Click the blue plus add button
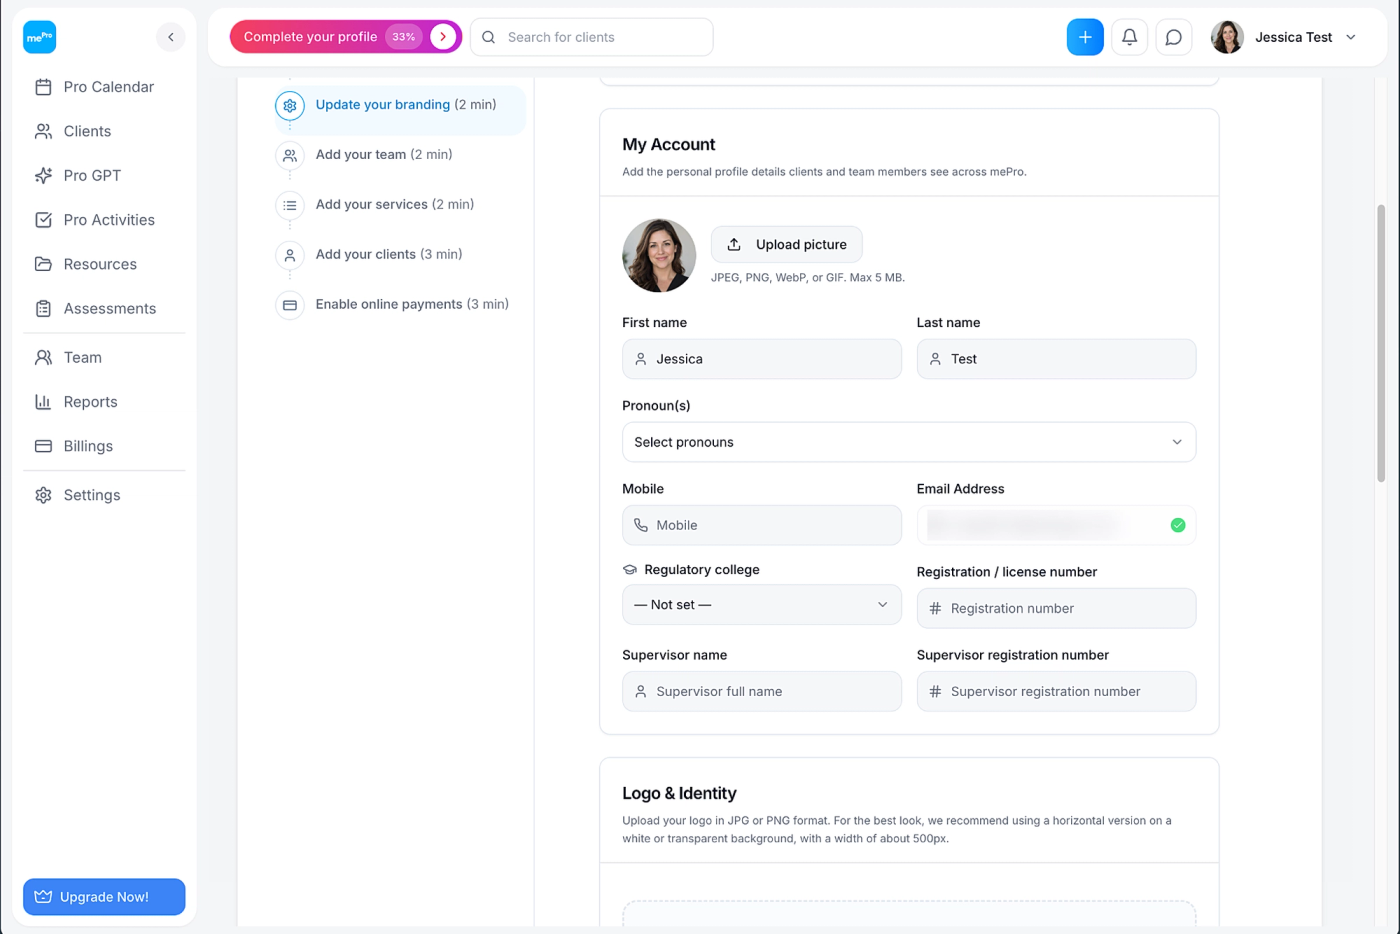This screenshot has width=1400, height=934. (1085, 37)
